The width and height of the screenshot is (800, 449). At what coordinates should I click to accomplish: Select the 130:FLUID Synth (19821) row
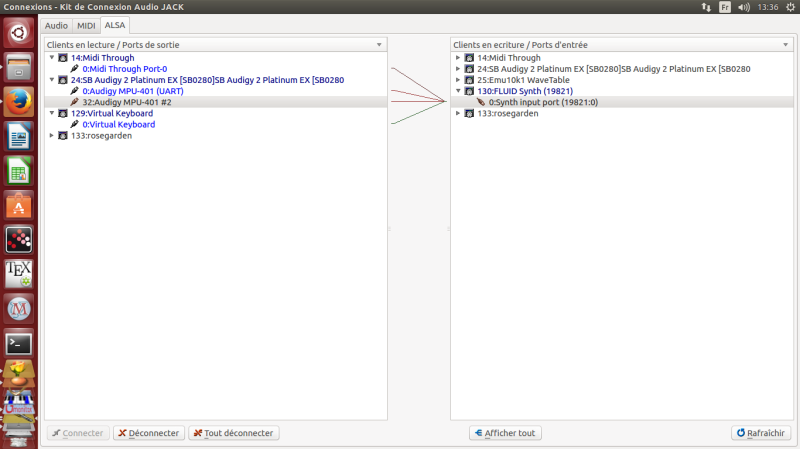(x=622, y=91)
